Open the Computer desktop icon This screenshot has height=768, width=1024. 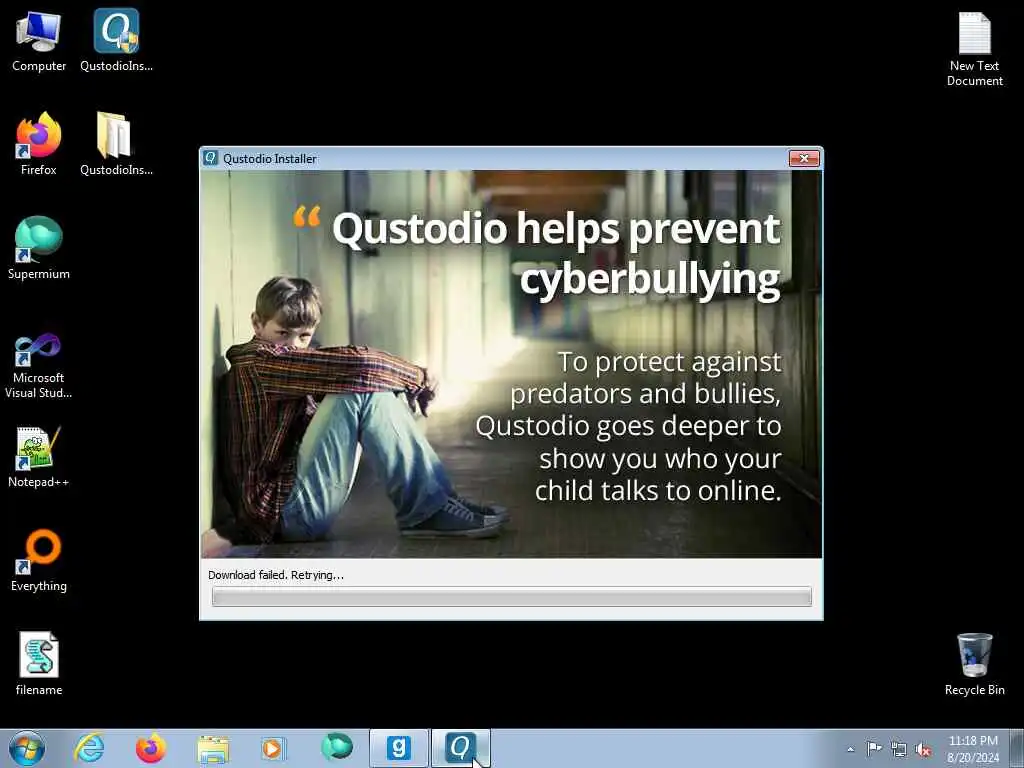(x=39, y=40)
